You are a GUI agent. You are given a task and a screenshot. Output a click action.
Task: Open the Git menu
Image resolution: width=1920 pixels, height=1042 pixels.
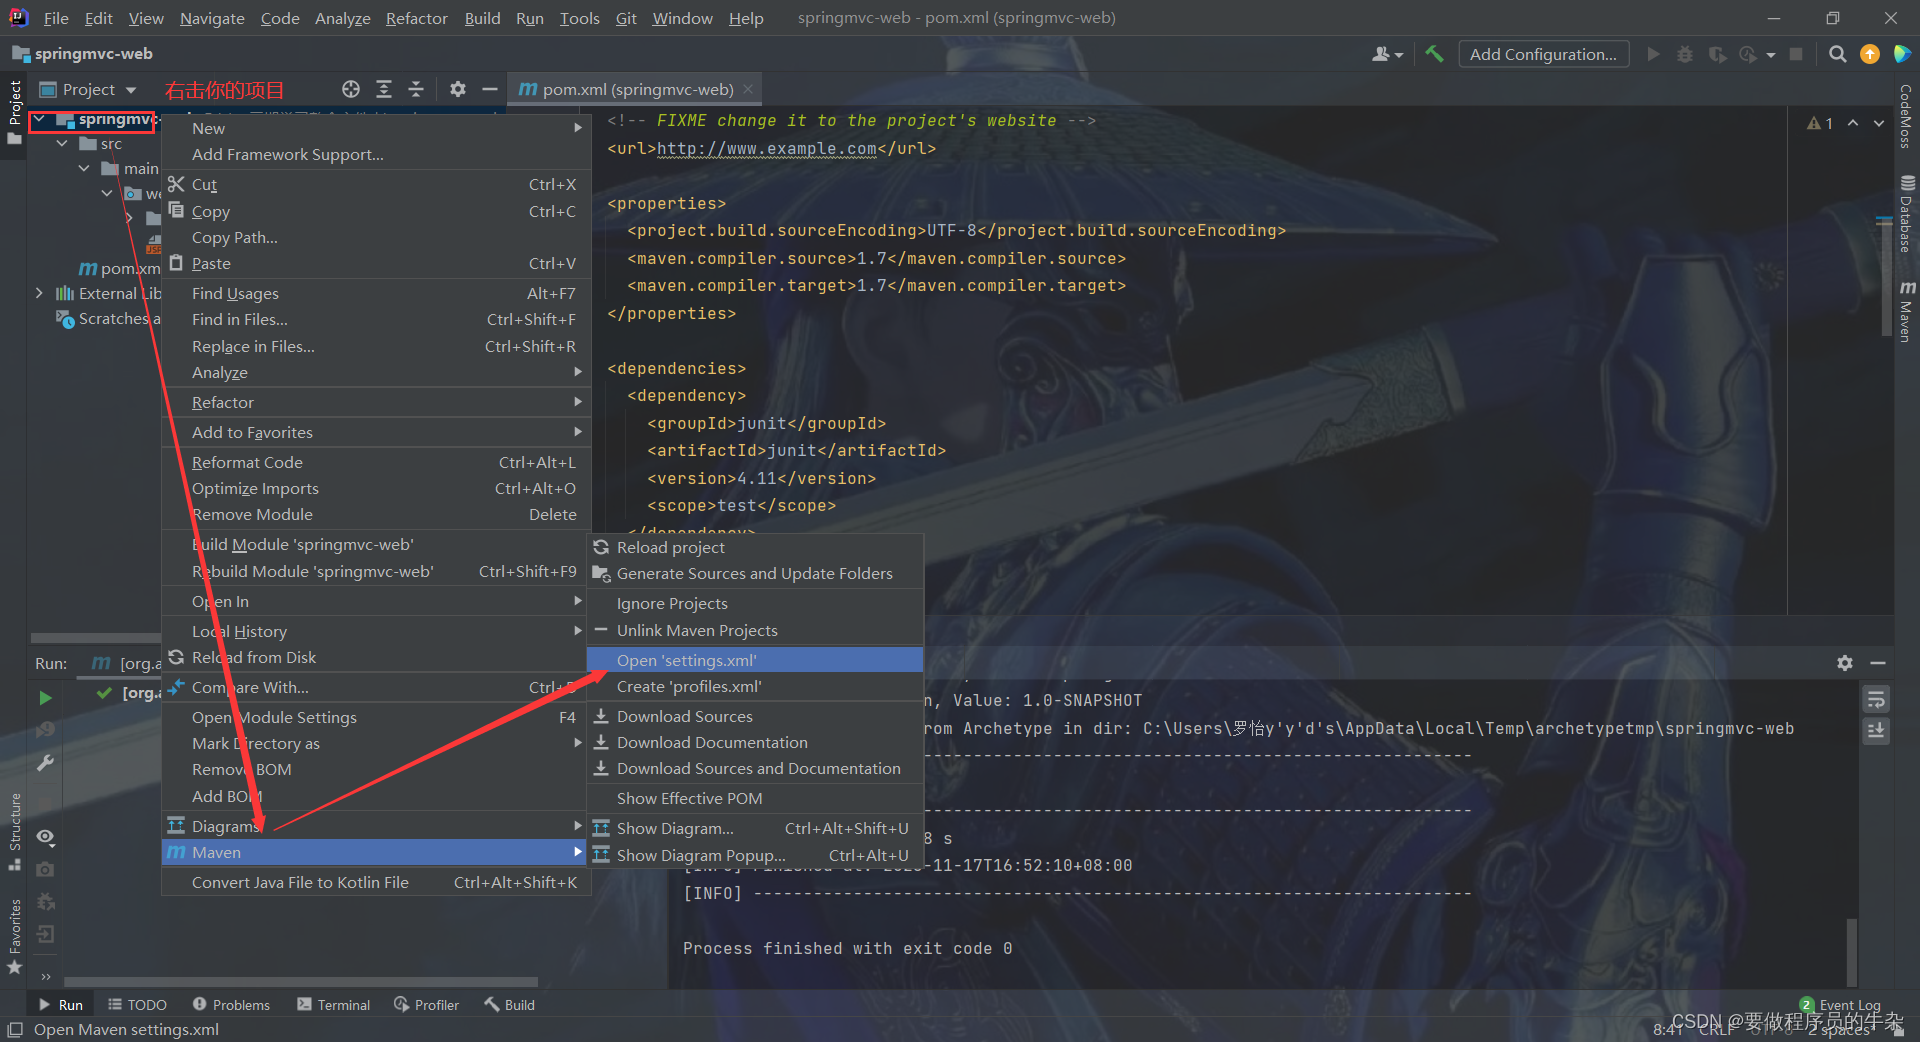pos(626,18)
